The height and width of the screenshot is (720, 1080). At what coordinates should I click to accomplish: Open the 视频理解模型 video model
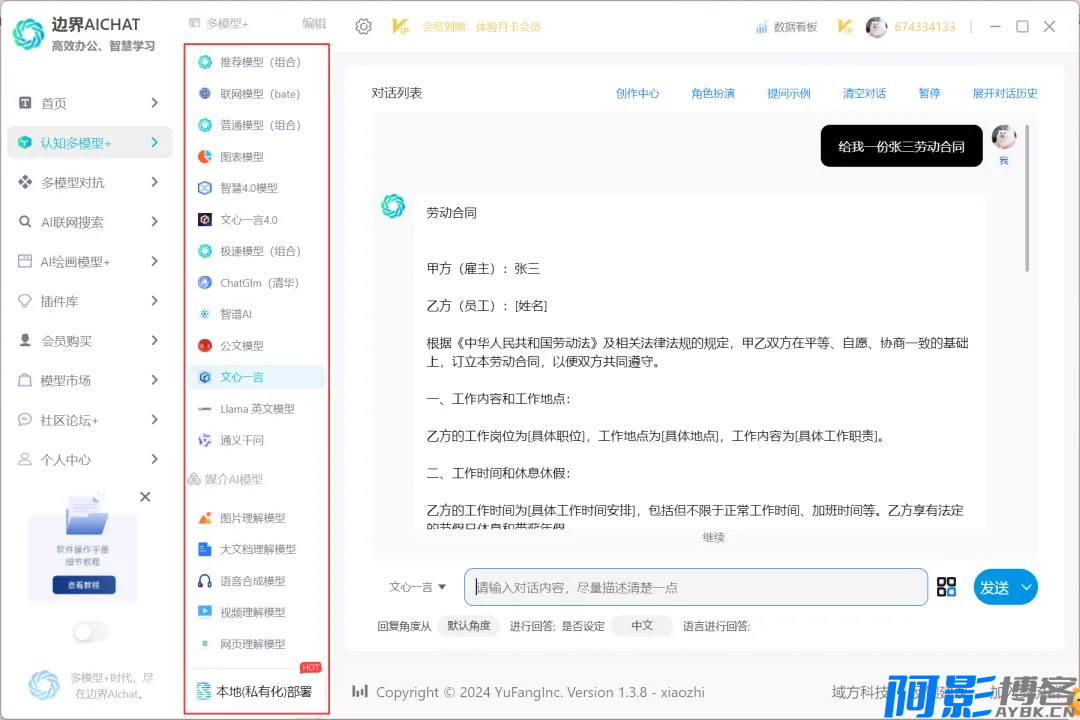click(256, 613)
